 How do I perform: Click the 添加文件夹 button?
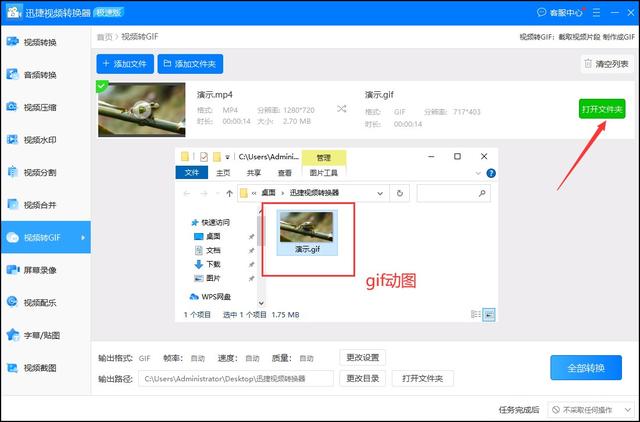190,64
